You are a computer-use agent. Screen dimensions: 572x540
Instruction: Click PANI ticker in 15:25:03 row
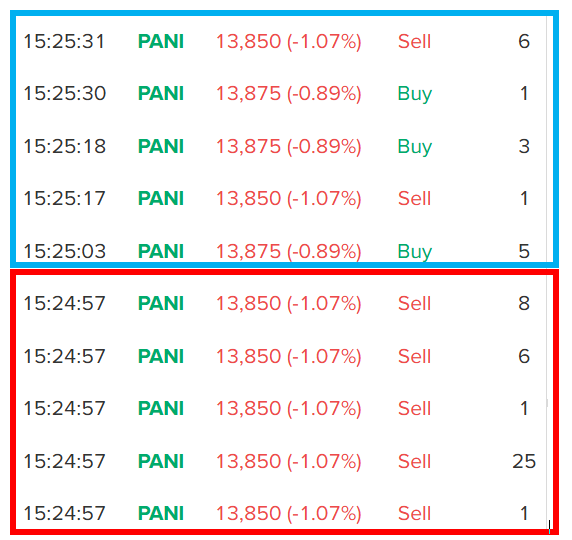(x=161, y=251)
